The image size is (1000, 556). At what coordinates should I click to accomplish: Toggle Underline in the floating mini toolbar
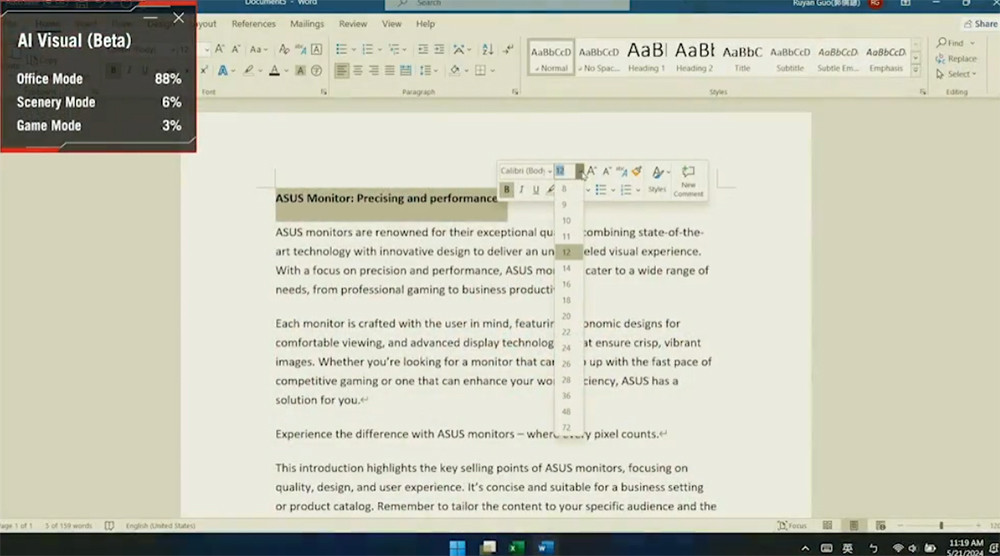536,190
